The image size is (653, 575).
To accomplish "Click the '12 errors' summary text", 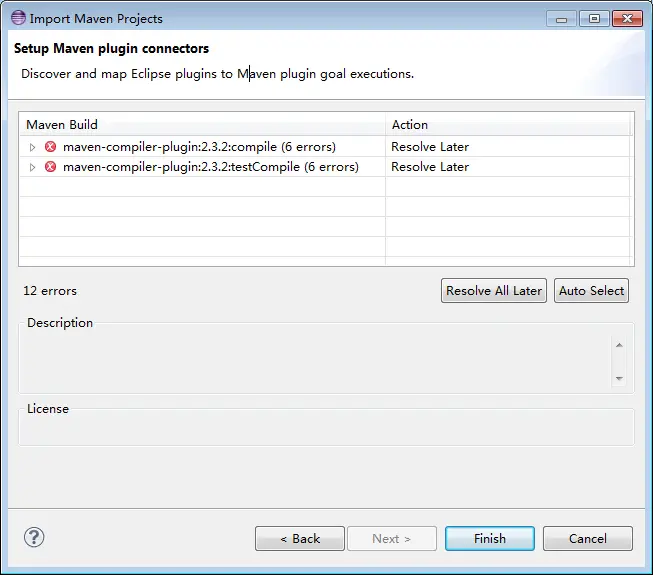I will pos(50,291).
